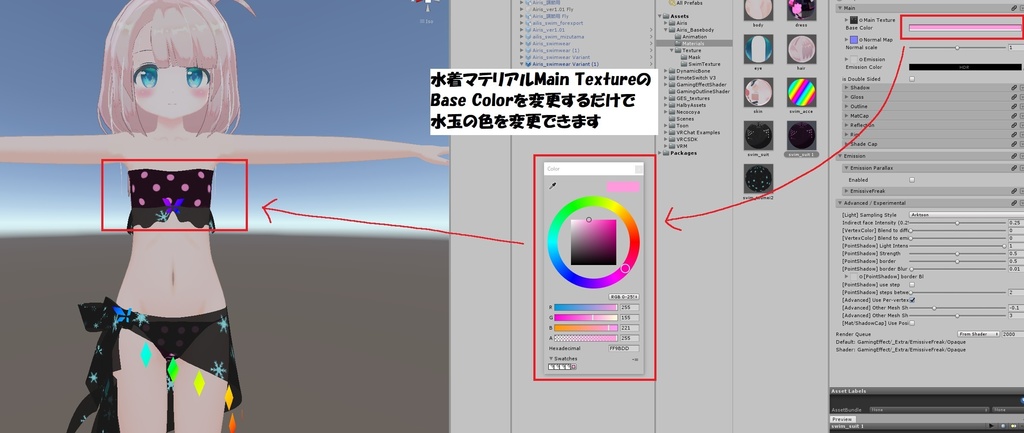
Task: Collapse the Advanced / Experimental section
Action: click(x=840, y=203)
